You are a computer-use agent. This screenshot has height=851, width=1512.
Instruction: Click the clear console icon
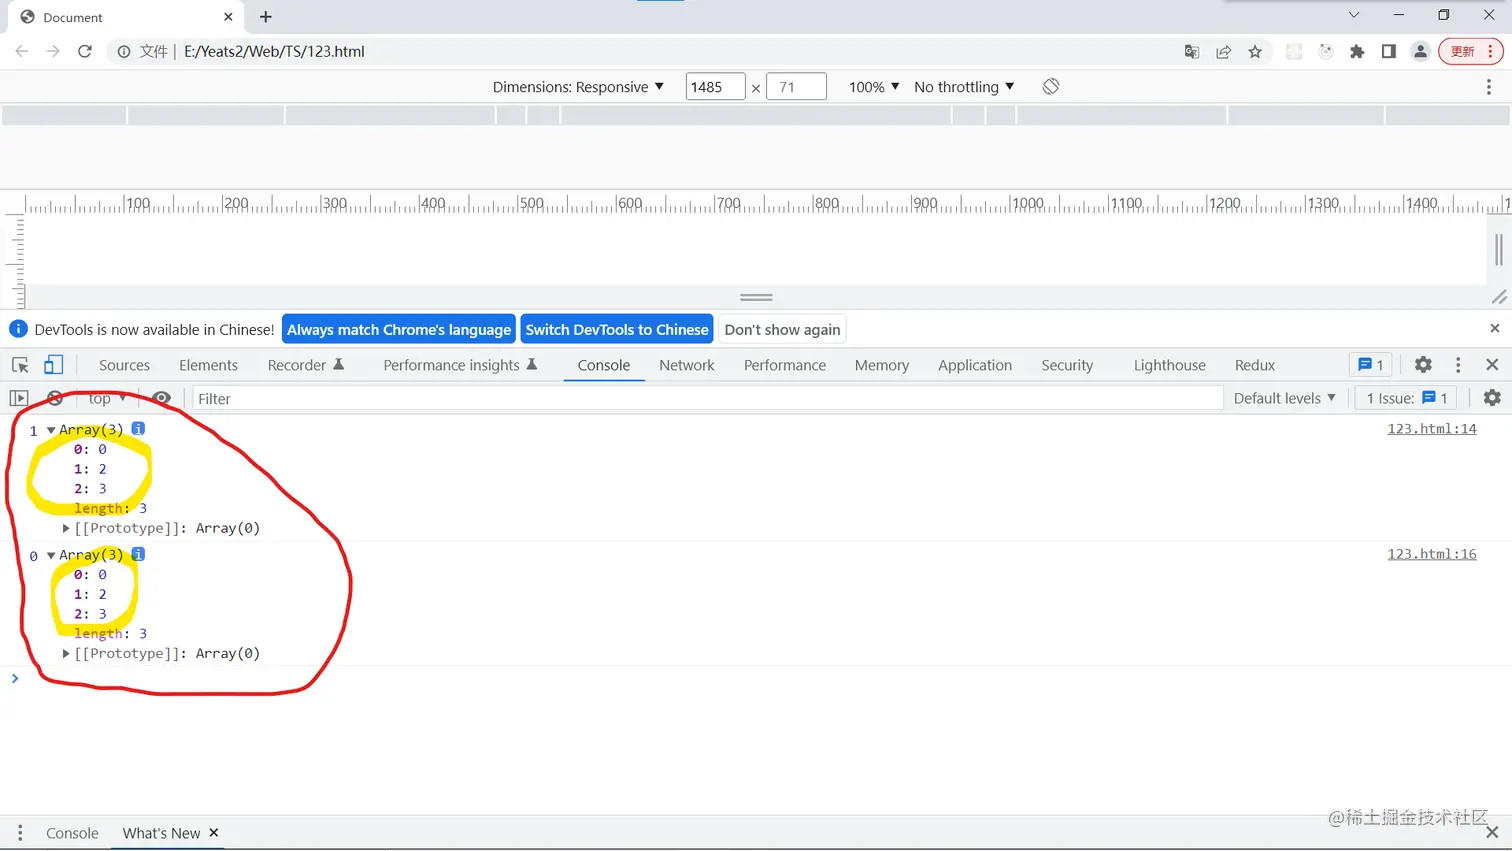pos(55,398)
